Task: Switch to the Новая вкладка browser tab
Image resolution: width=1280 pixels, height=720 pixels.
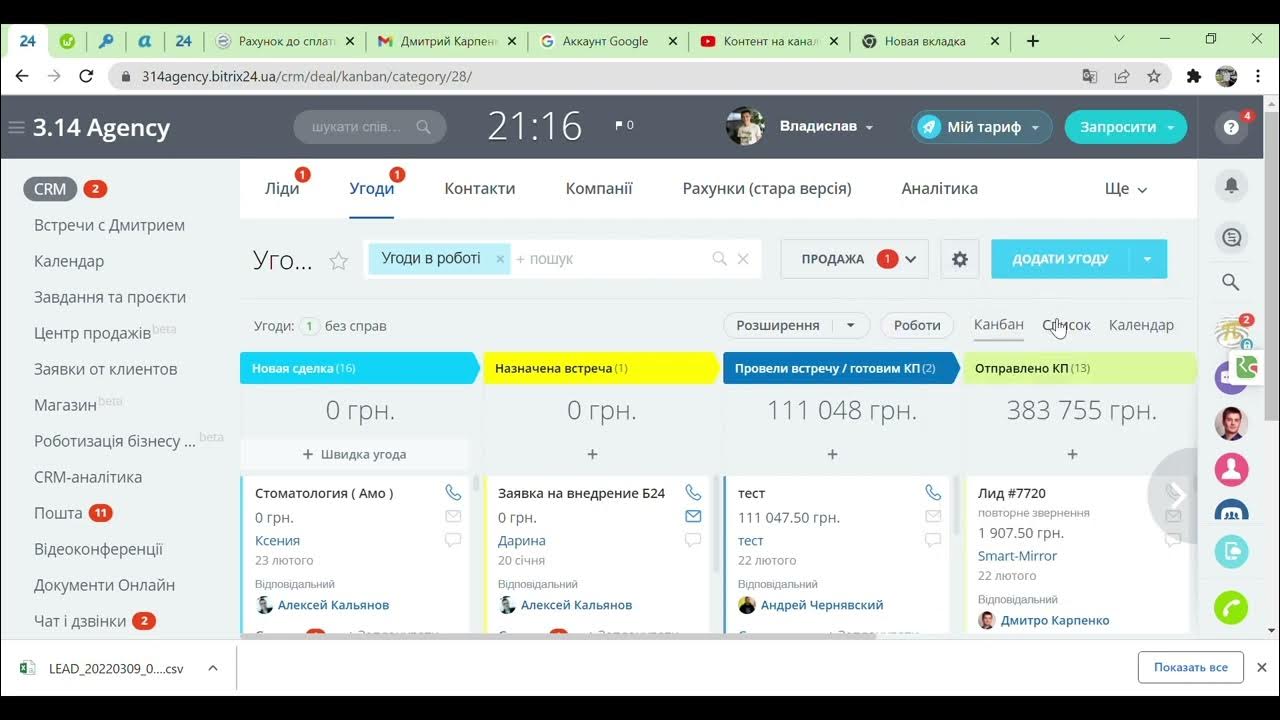Action: (x=925, y=41)
